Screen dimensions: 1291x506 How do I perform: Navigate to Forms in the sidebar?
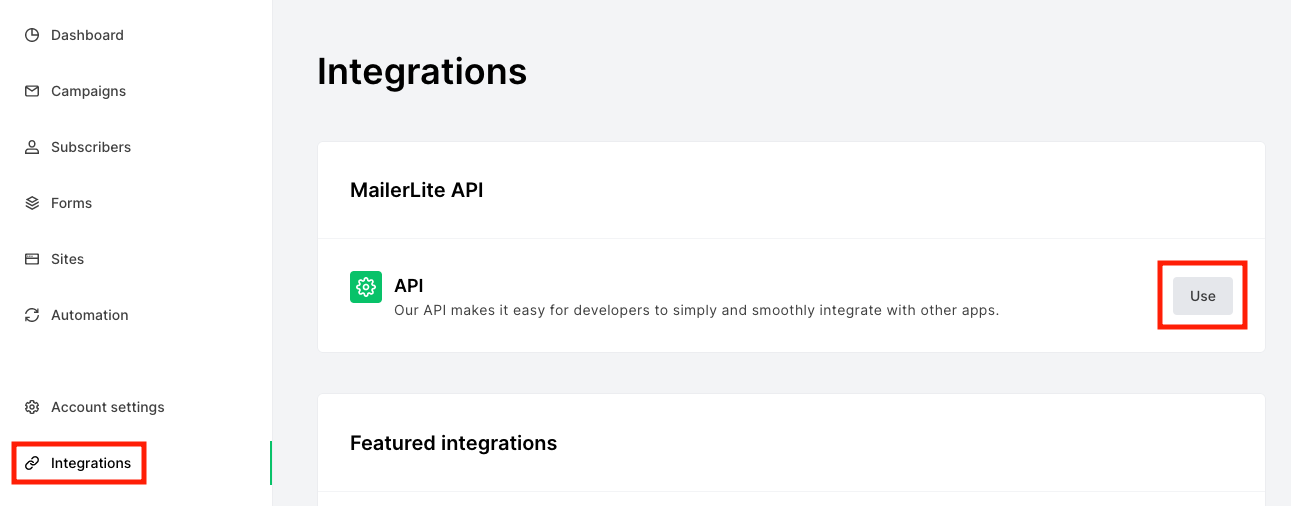coord(71,203)
